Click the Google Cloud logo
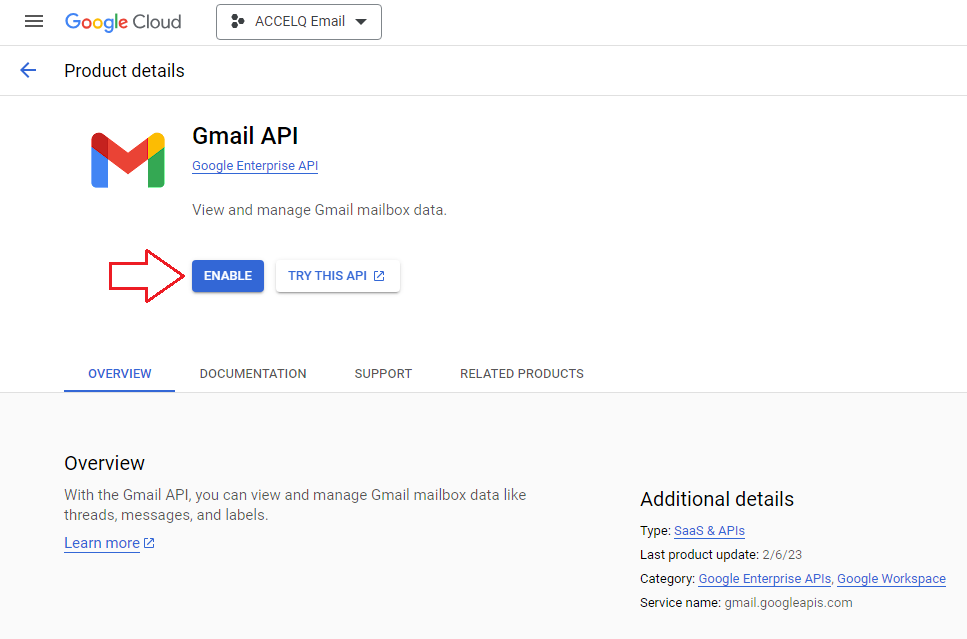Screen dimensions: 967x639 pyautogui.click(x=123, y=22)
